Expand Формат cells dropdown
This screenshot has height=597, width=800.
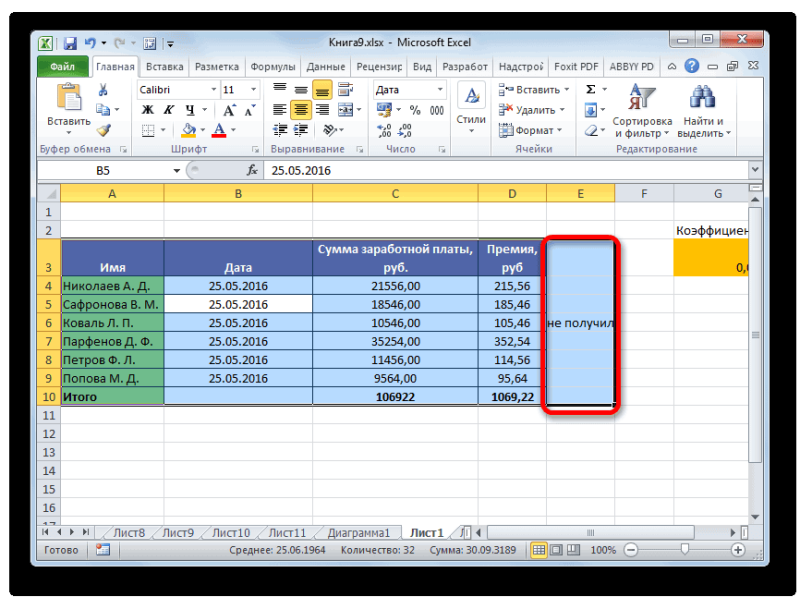[x=560, y=131]
